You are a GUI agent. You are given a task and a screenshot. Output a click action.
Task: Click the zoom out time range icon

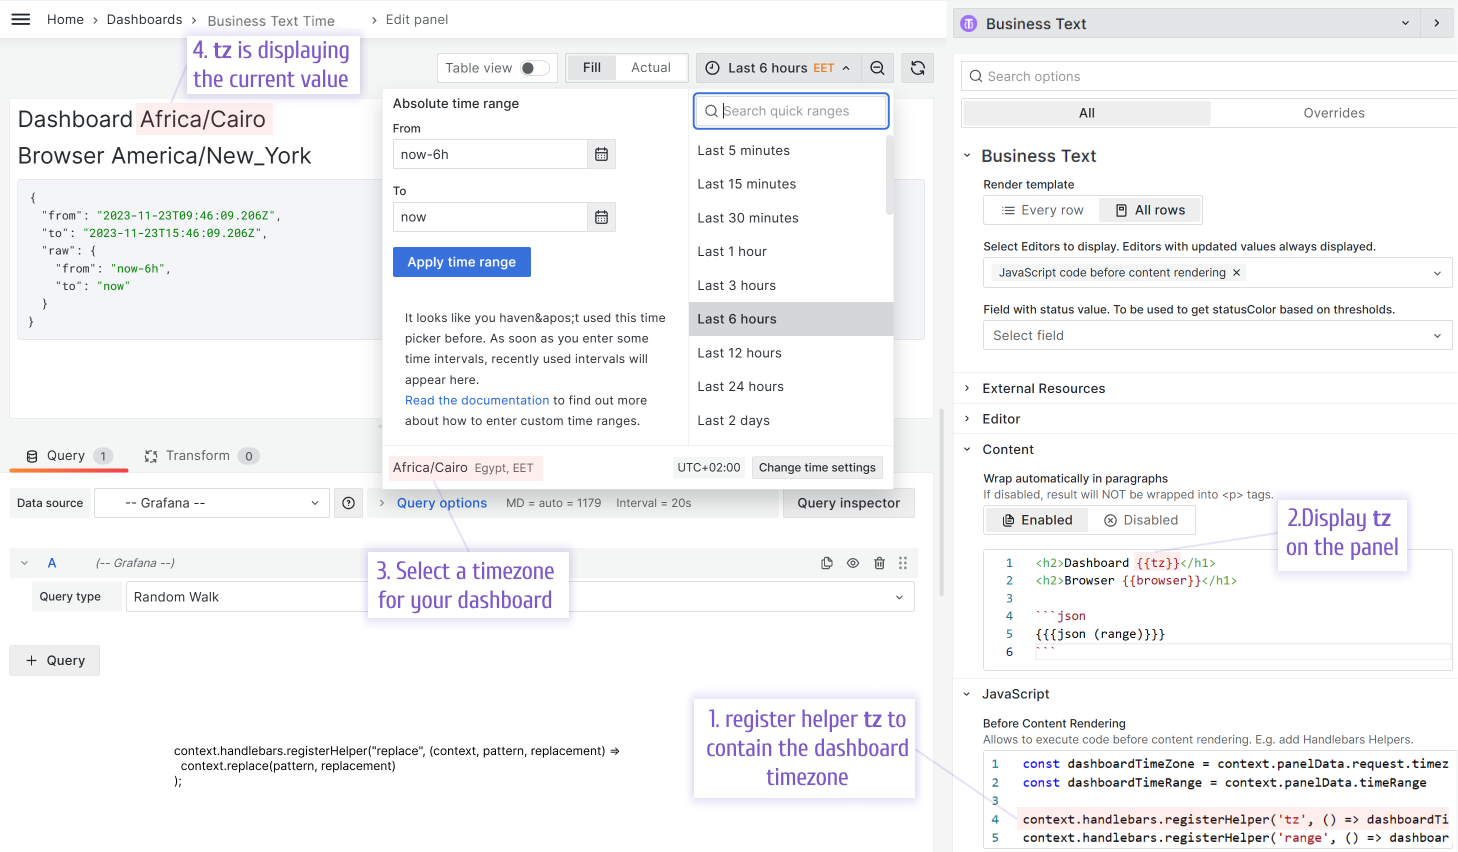coord(877,68)
